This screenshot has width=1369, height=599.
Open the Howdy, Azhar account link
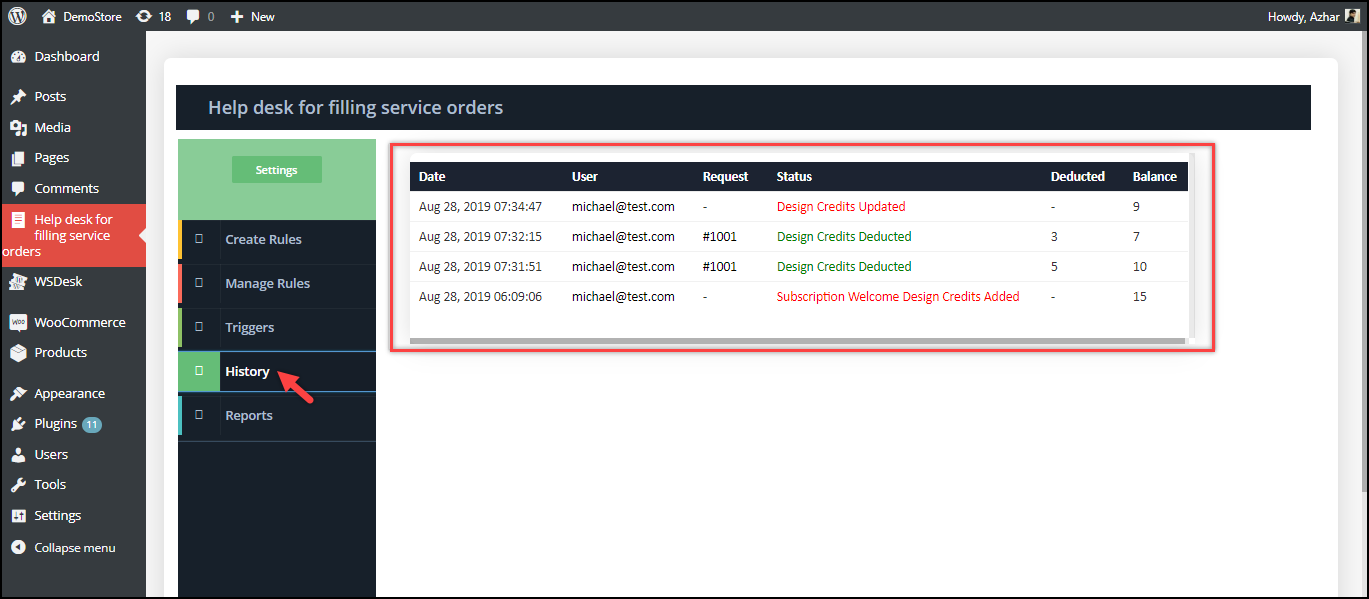(1303, 17)
